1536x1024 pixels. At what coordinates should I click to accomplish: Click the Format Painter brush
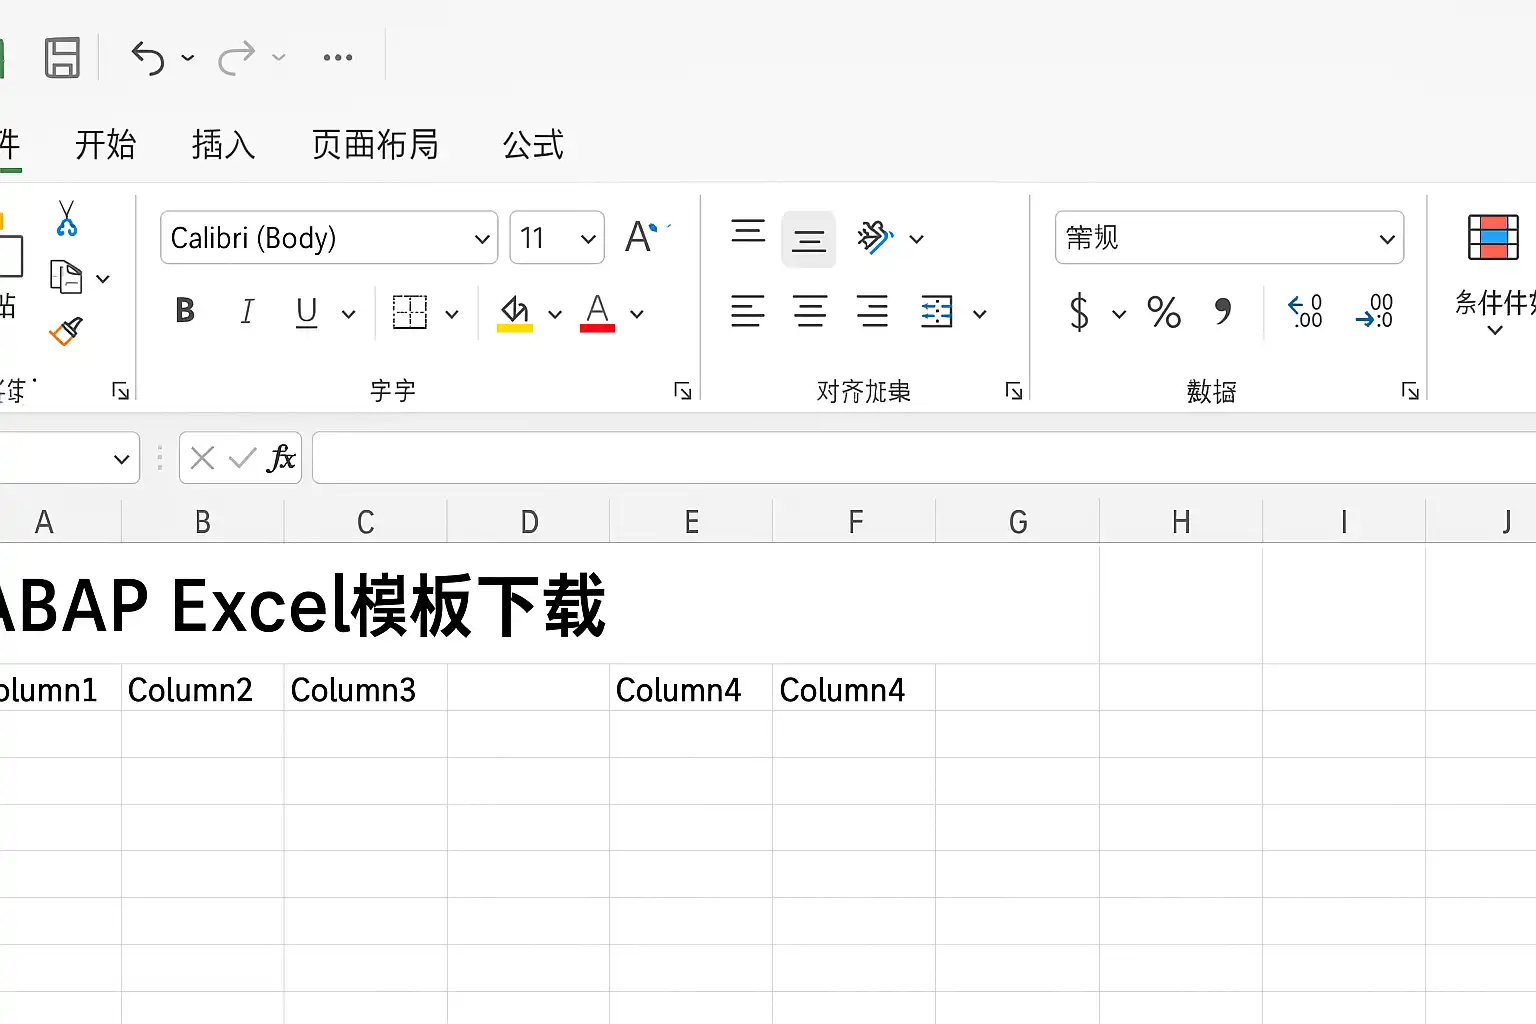coord(66,331)
